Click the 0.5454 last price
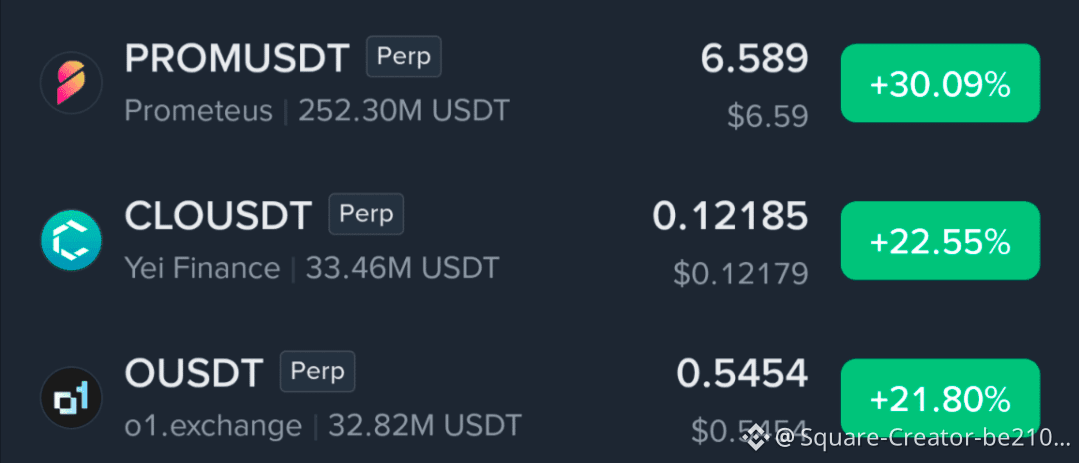 click(x=742, y=374)
